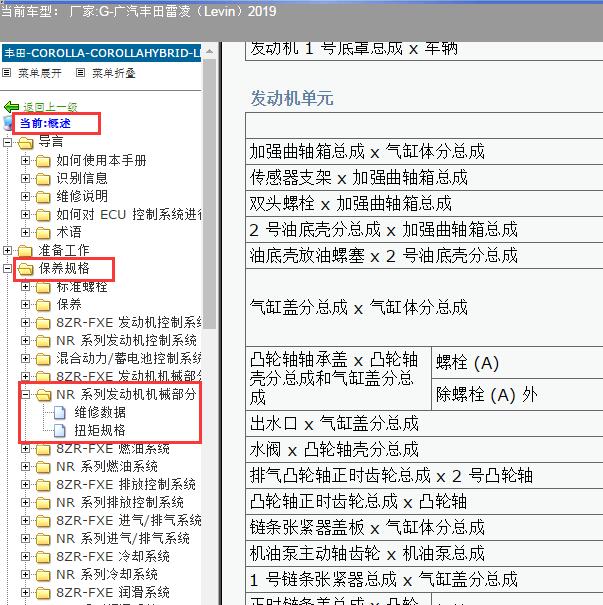Expand the 维修说明 node

(25, 196)
